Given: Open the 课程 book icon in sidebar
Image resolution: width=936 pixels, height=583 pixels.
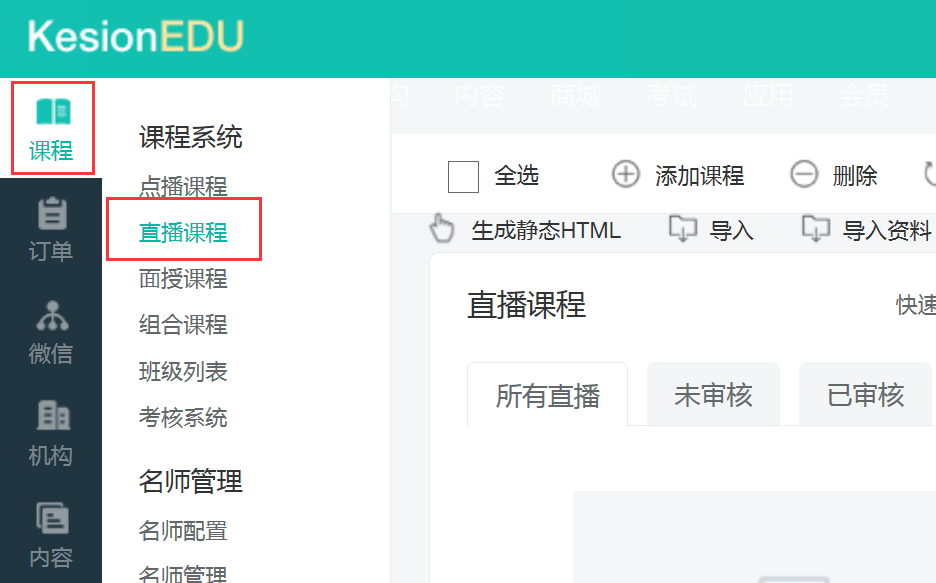Looking at the screenshot, I should (52, 111).
